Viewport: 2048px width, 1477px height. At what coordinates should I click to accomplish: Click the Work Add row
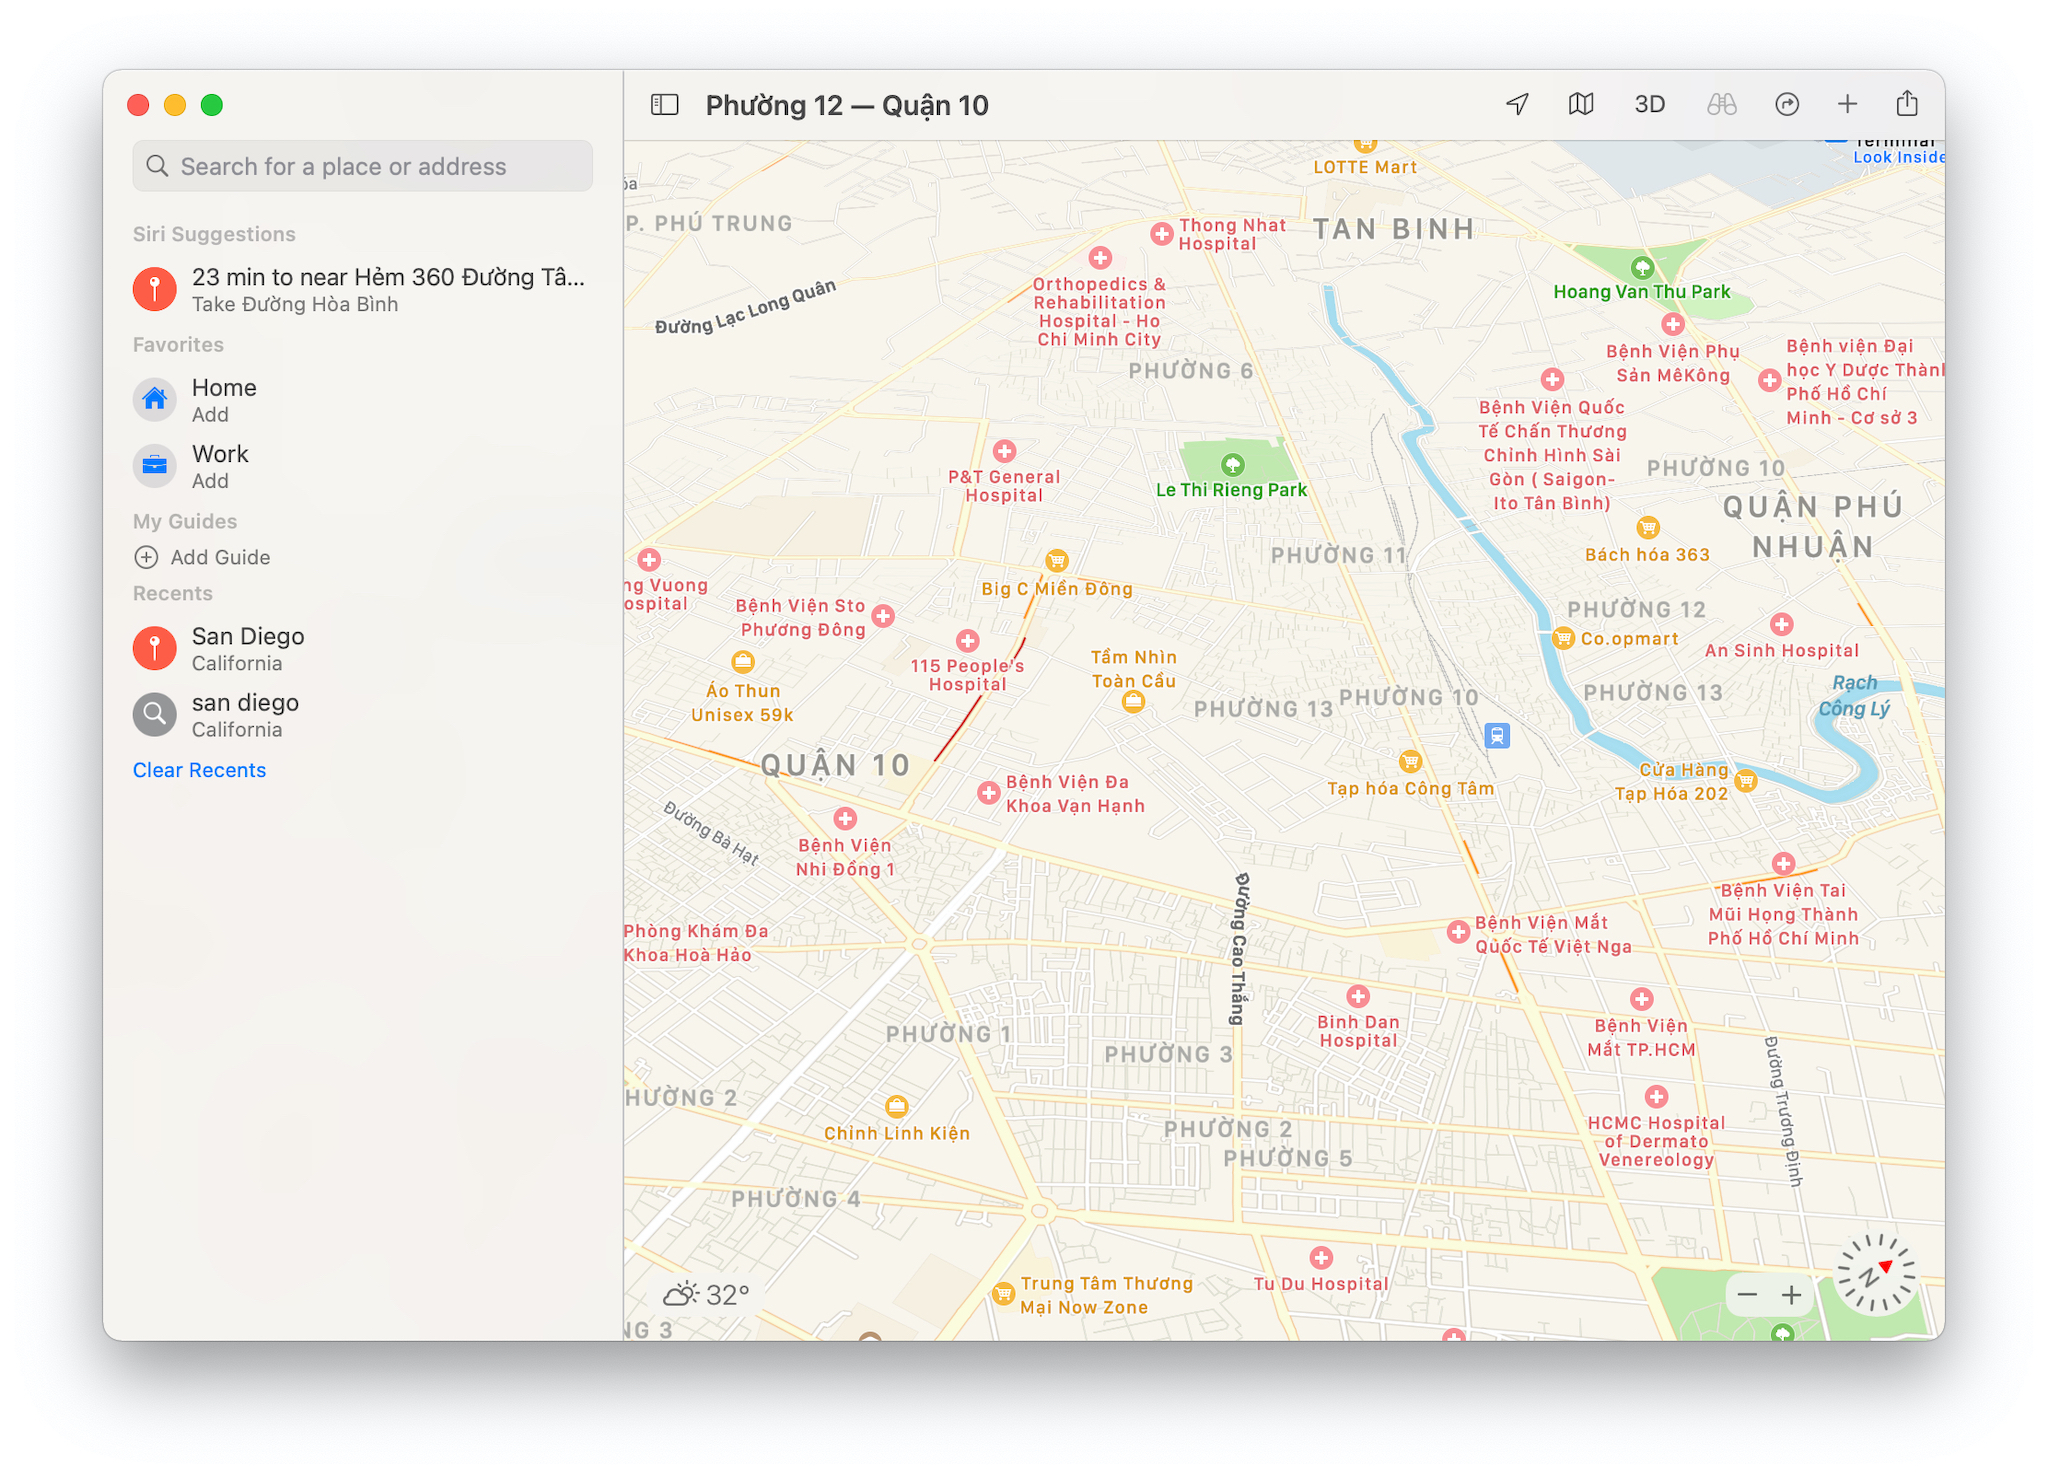[x=362, y=465]
